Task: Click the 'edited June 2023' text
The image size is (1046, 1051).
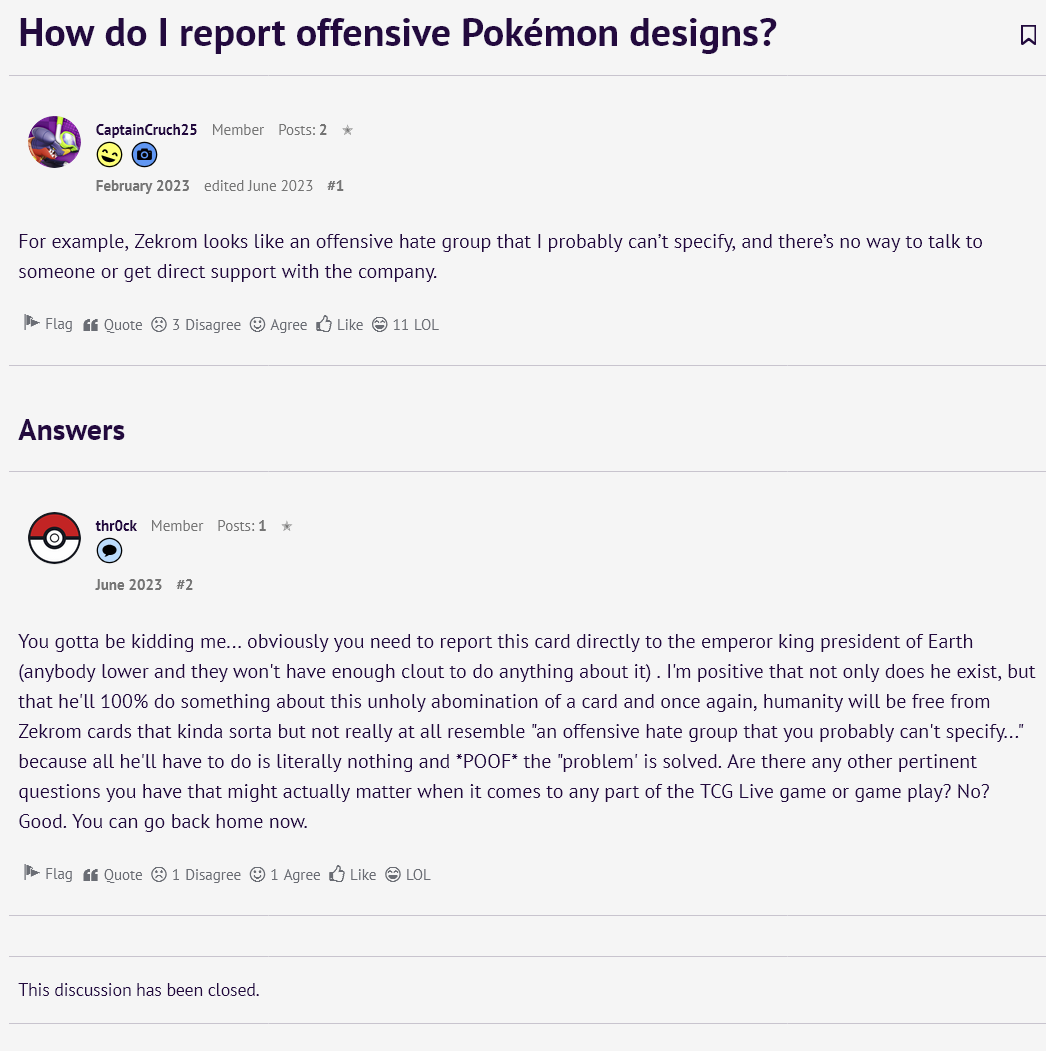Action: tap(258, 186)
